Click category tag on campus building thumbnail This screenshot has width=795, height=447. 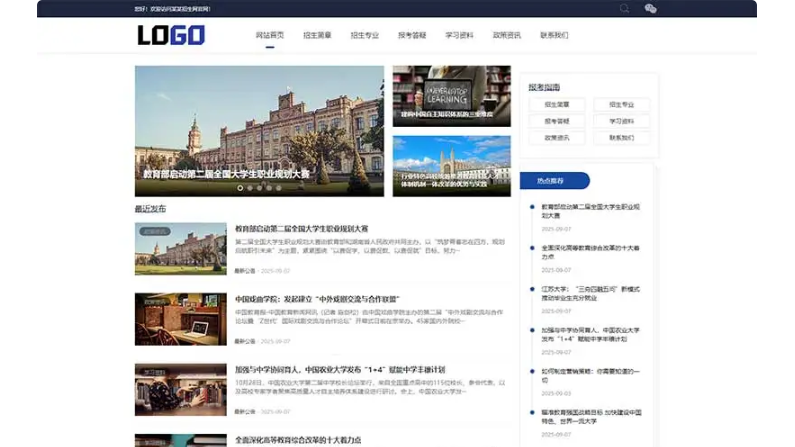pos(155,231)
